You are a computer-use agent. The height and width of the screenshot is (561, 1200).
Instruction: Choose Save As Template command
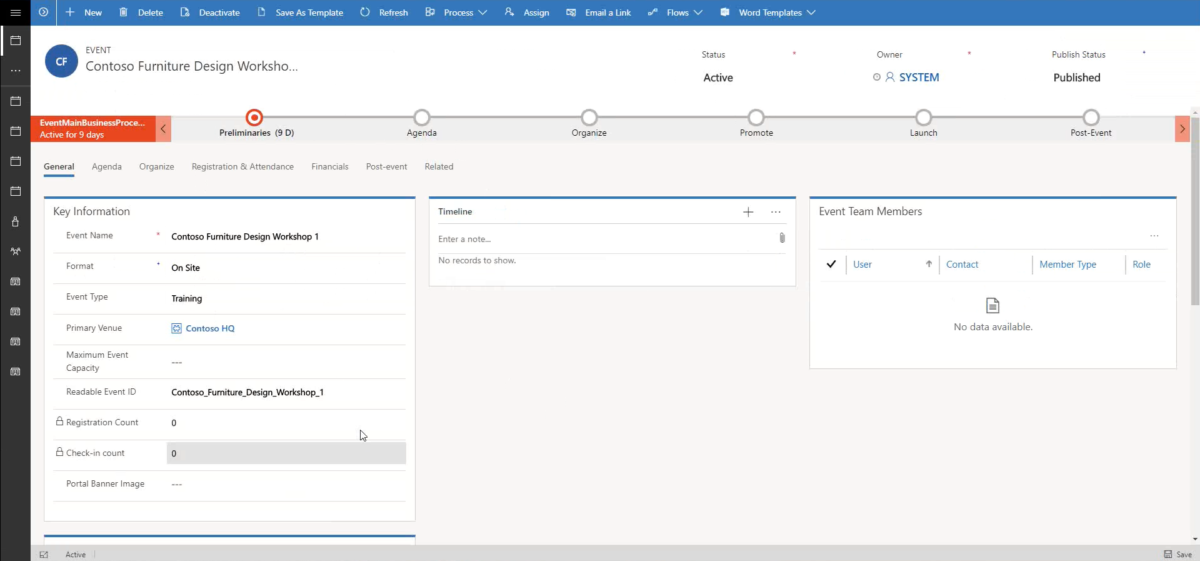pyautogui.click(x=300, y=12)
